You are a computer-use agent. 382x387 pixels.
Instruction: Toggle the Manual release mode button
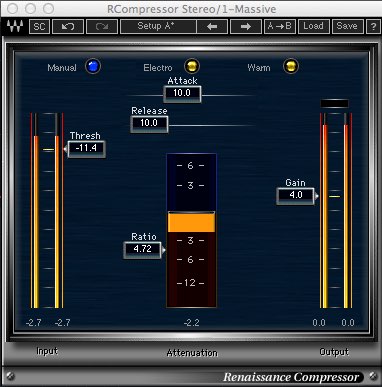point(93,66)
